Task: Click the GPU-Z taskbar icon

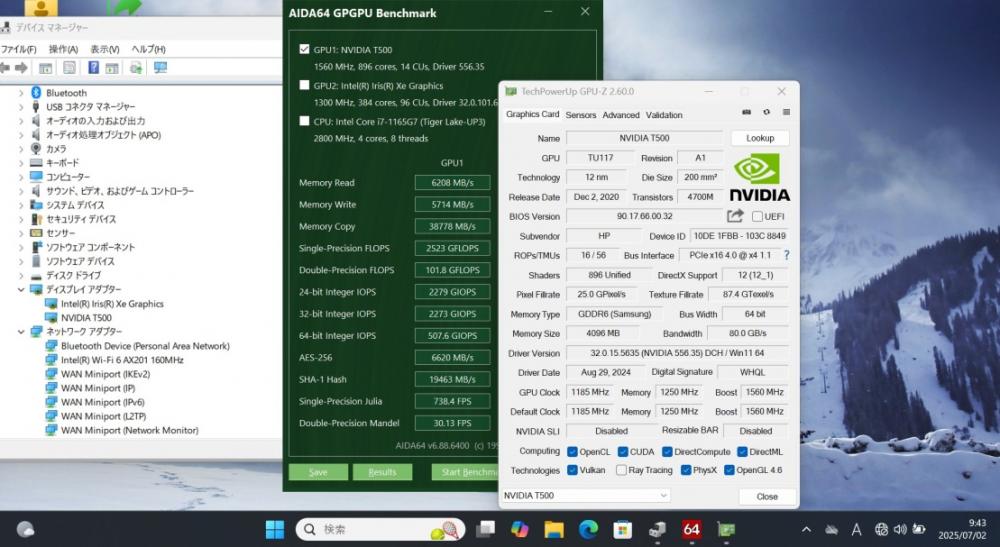Action: pyautogui.click(x=726, y=529)
